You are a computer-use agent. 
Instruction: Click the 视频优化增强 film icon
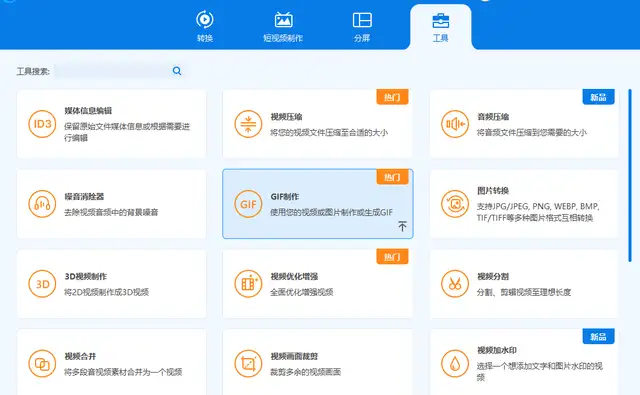tap(248, 284)
